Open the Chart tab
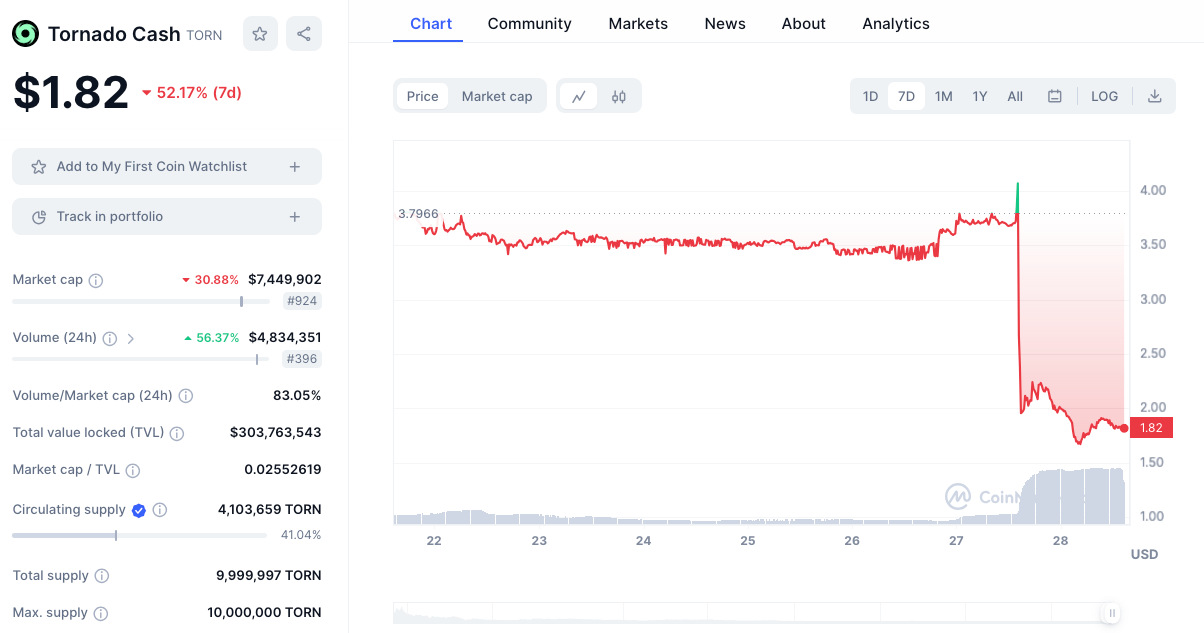The image size is (1204, 633). coord(431,23)
